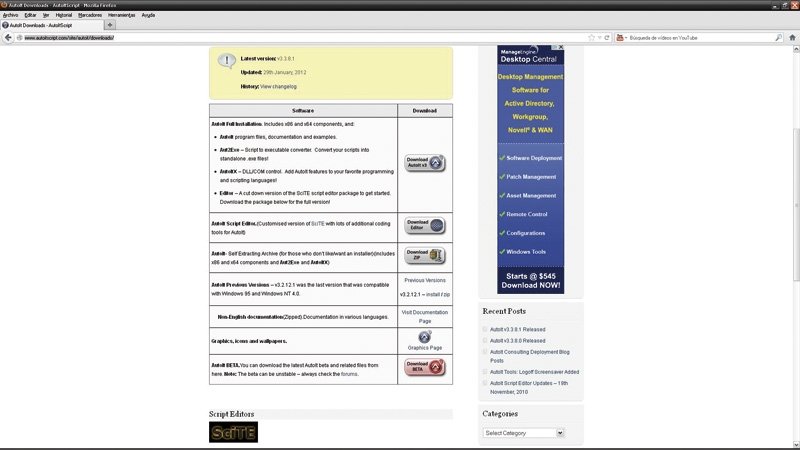Click the Starts @ $545 Download NOW banner
This screenshot has height=450, width=800.
point(531,281)
